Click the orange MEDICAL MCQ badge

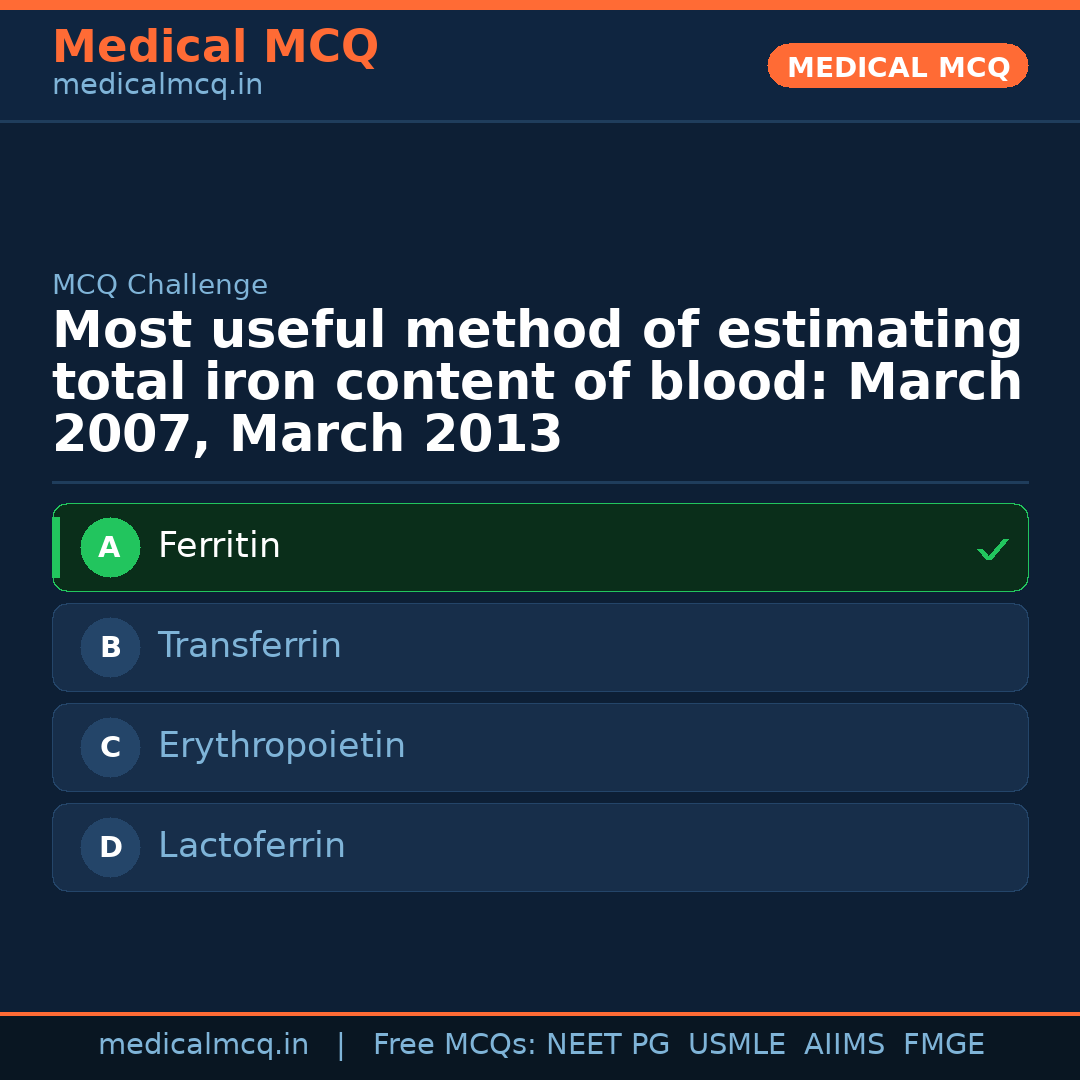[897, 66]
